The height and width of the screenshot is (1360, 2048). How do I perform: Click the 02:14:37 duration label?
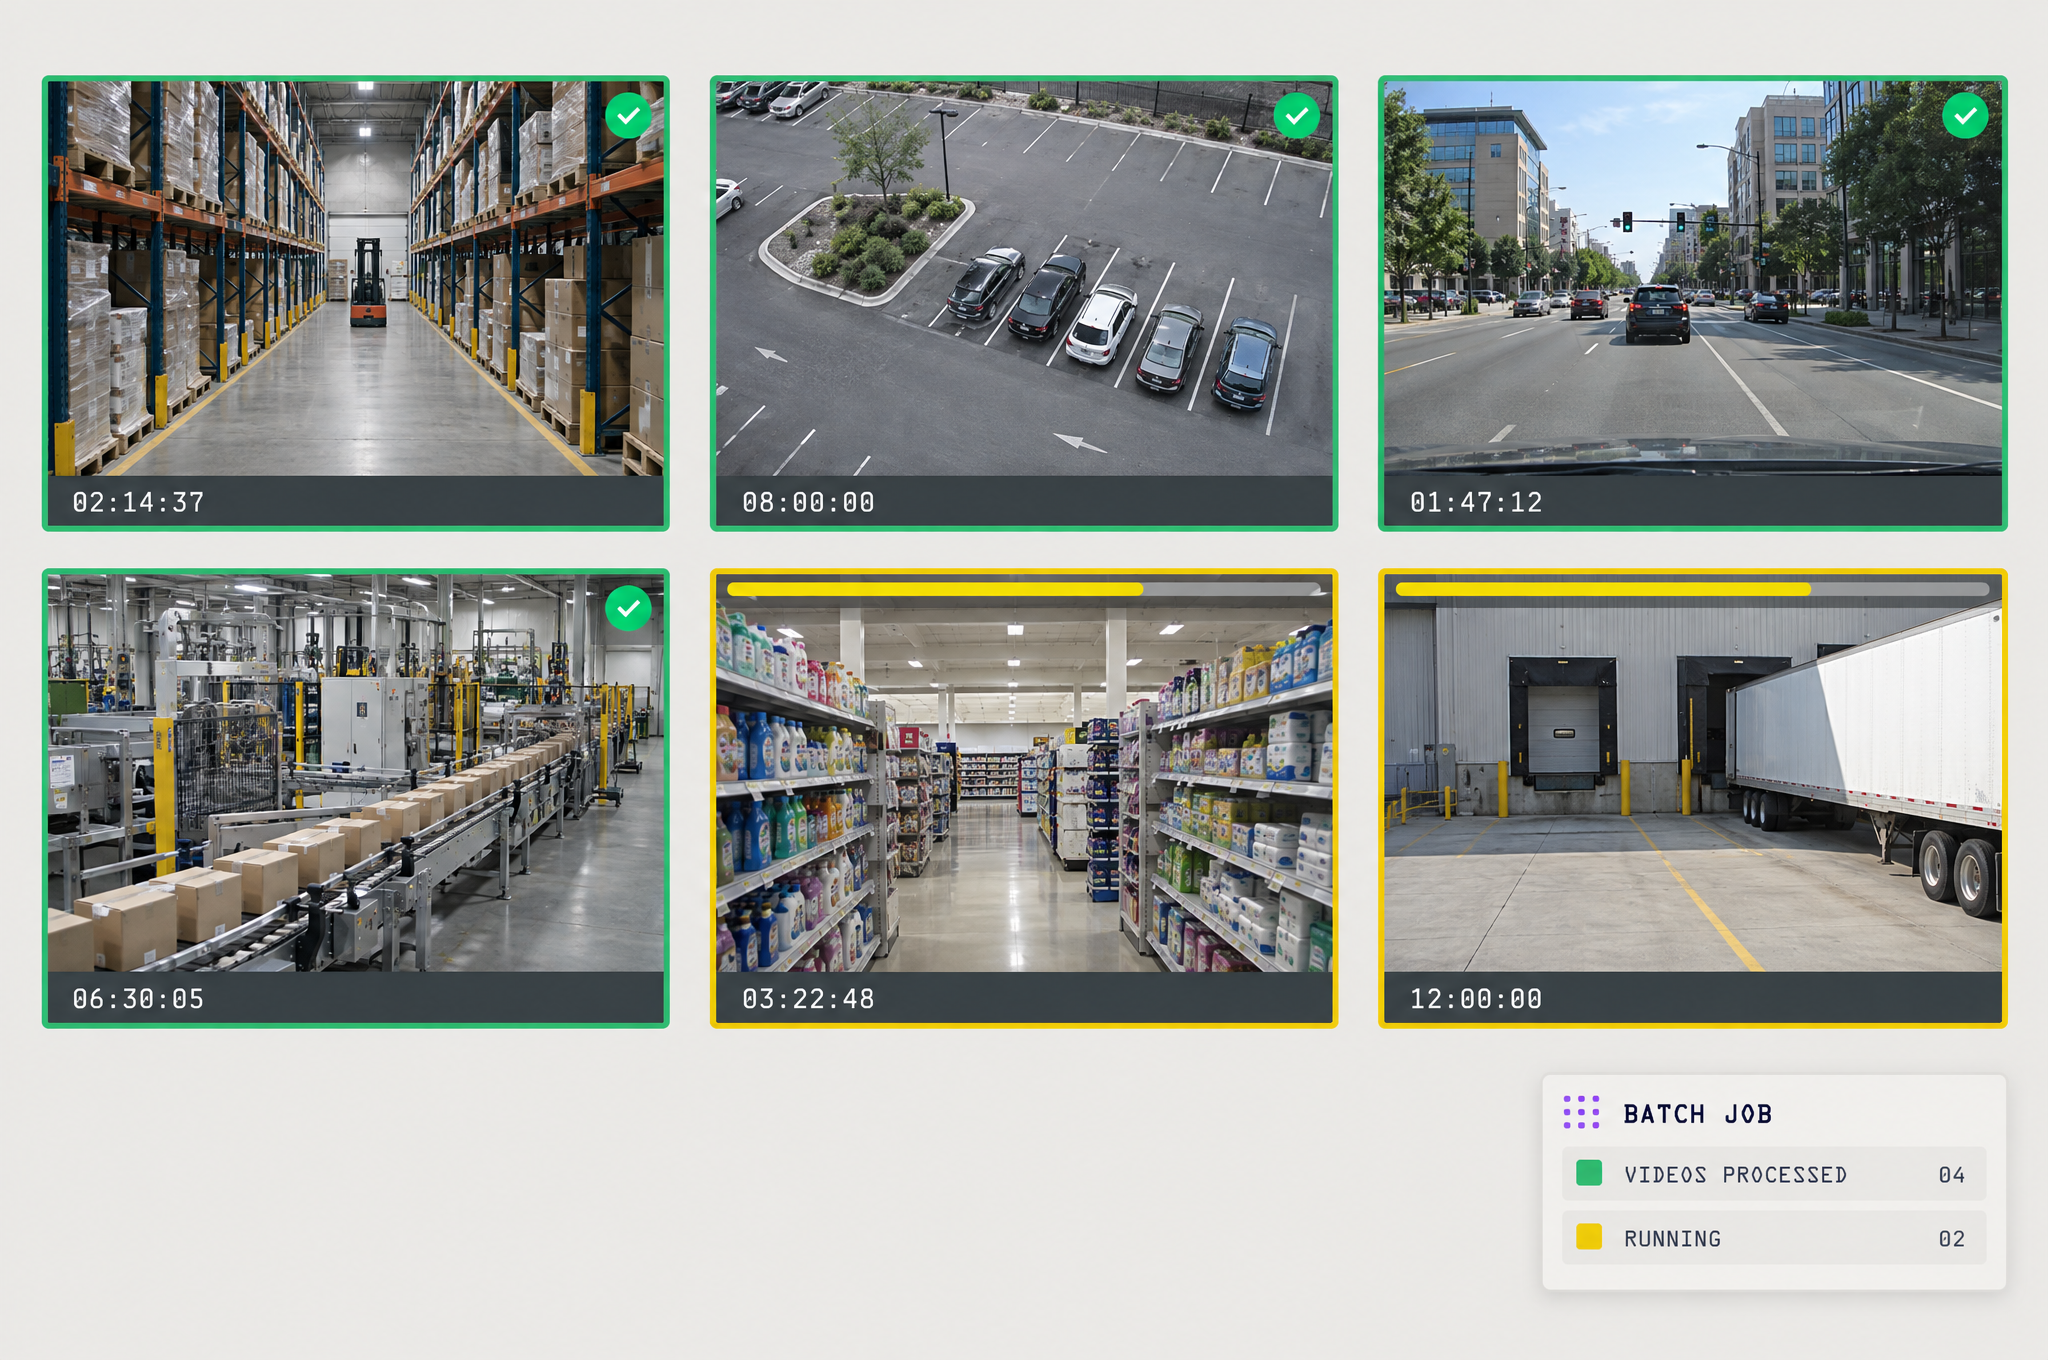point(138,502)
